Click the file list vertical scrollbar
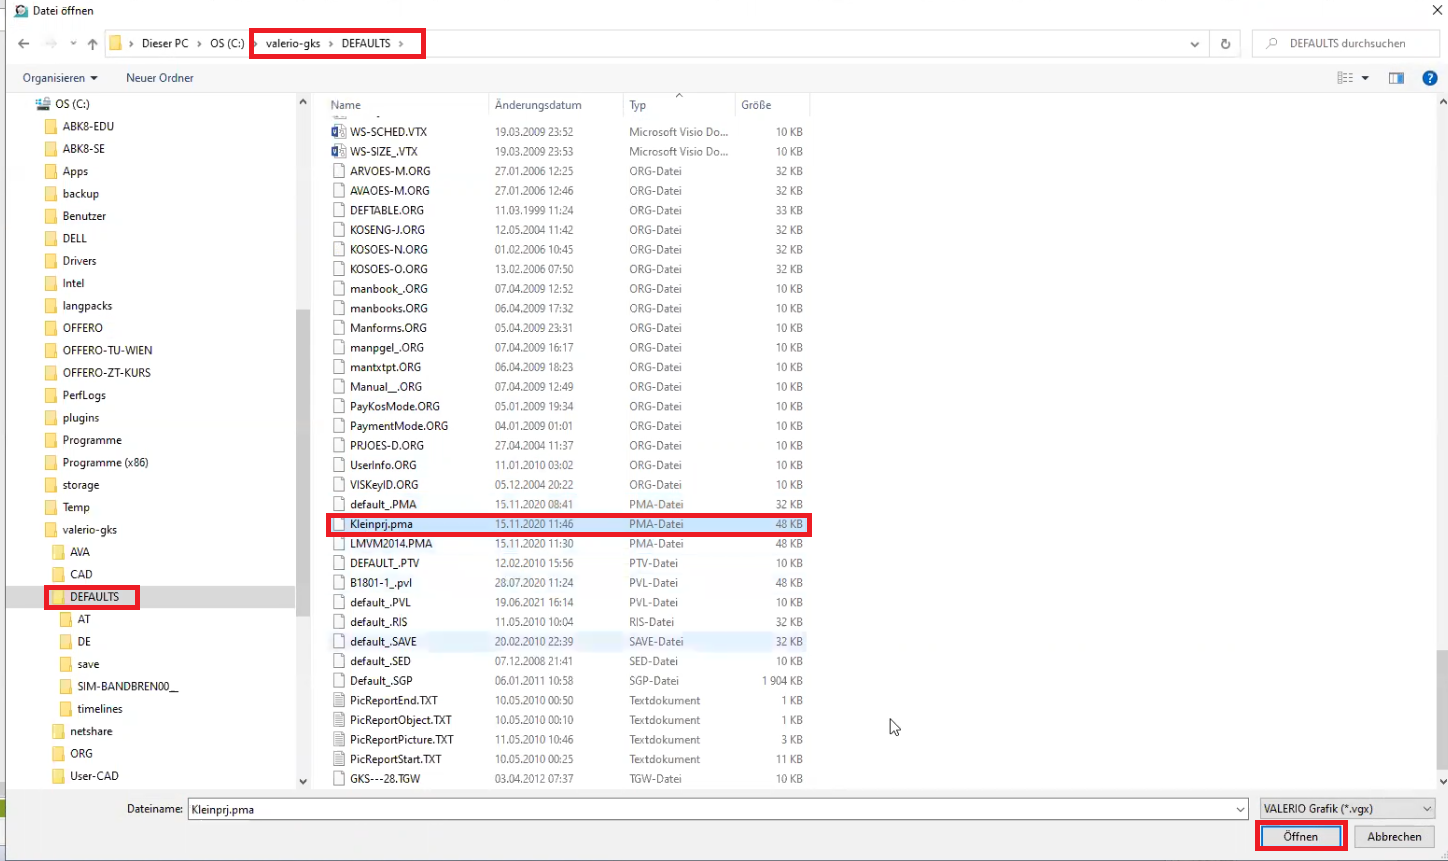1448x861 pixels. click(x=1441, y=710)
